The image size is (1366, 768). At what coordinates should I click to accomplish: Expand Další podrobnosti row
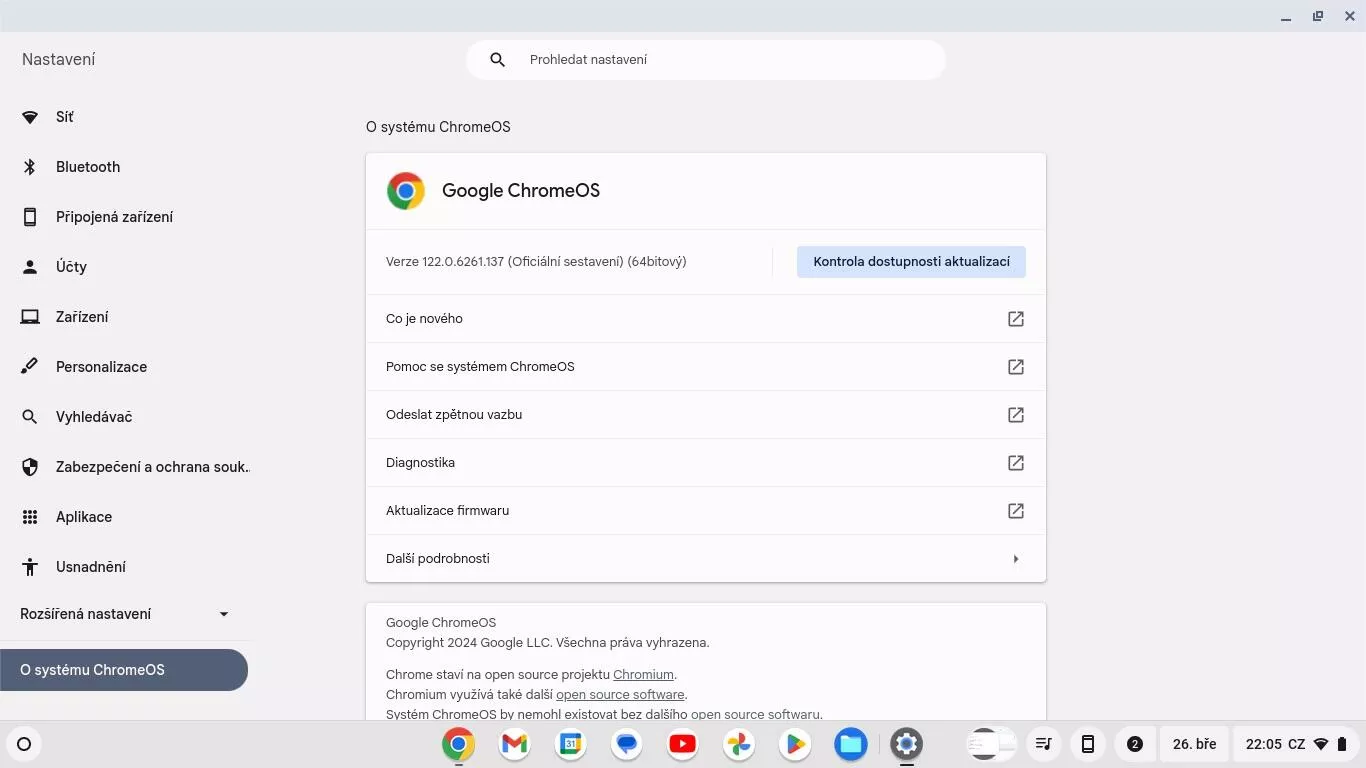coord(706,559)
